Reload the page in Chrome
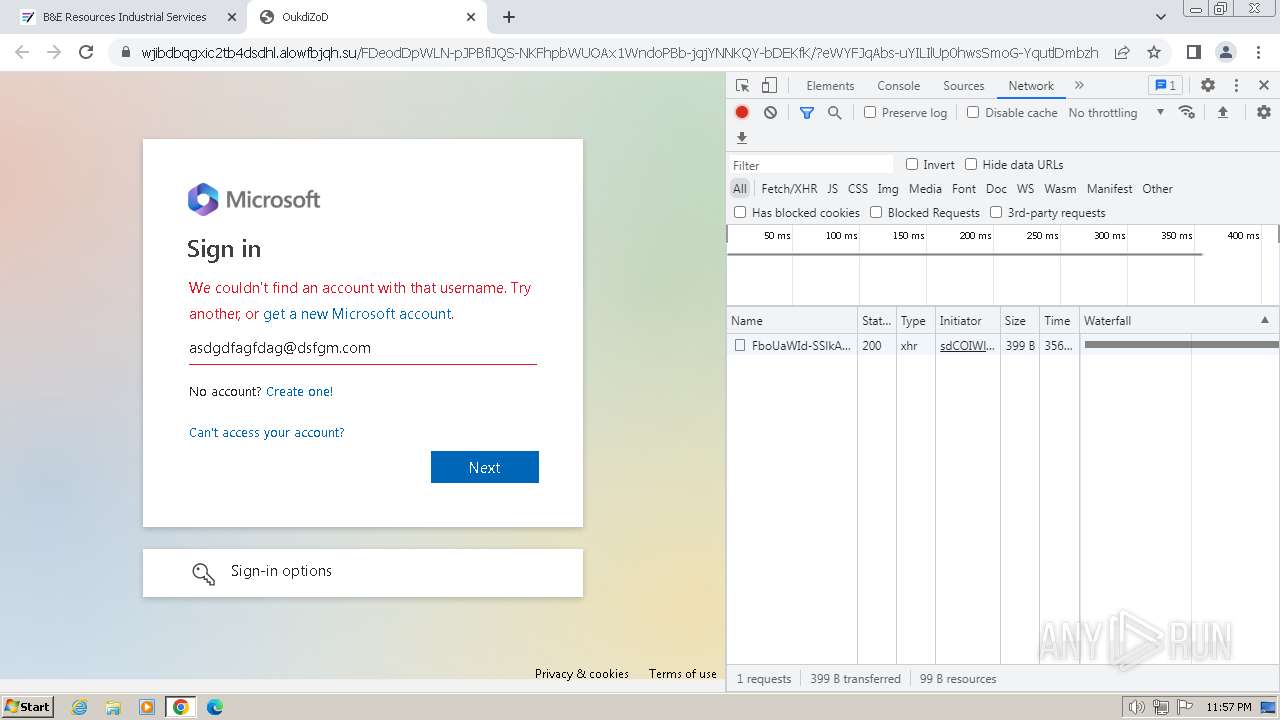Screen dimensions: 1280x720 (x=86, y=52)
